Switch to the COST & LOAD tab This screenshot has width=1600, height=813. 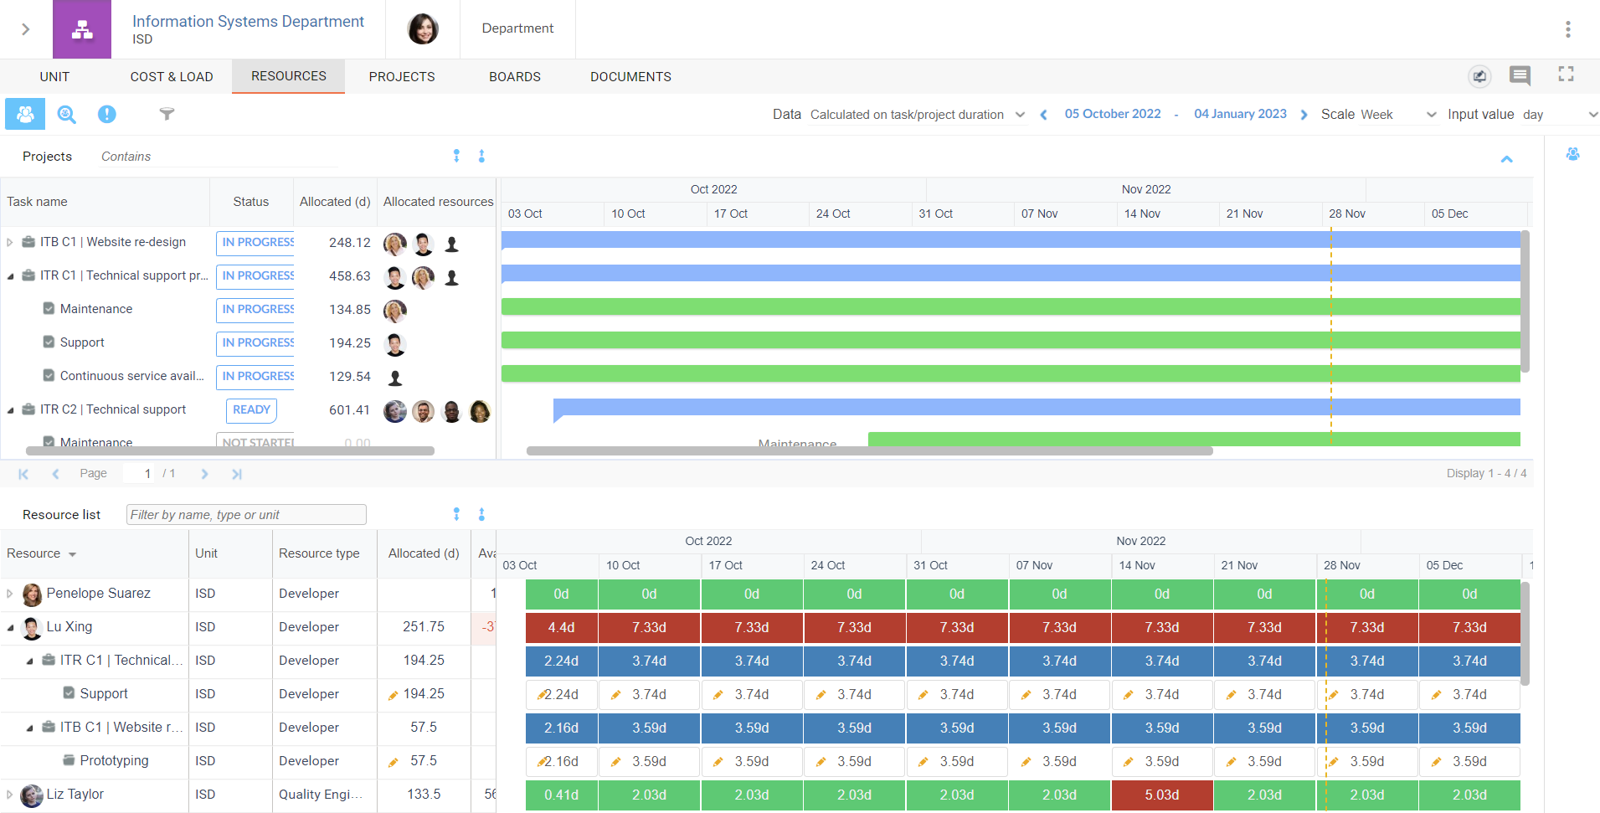click(x=171, y=77)
